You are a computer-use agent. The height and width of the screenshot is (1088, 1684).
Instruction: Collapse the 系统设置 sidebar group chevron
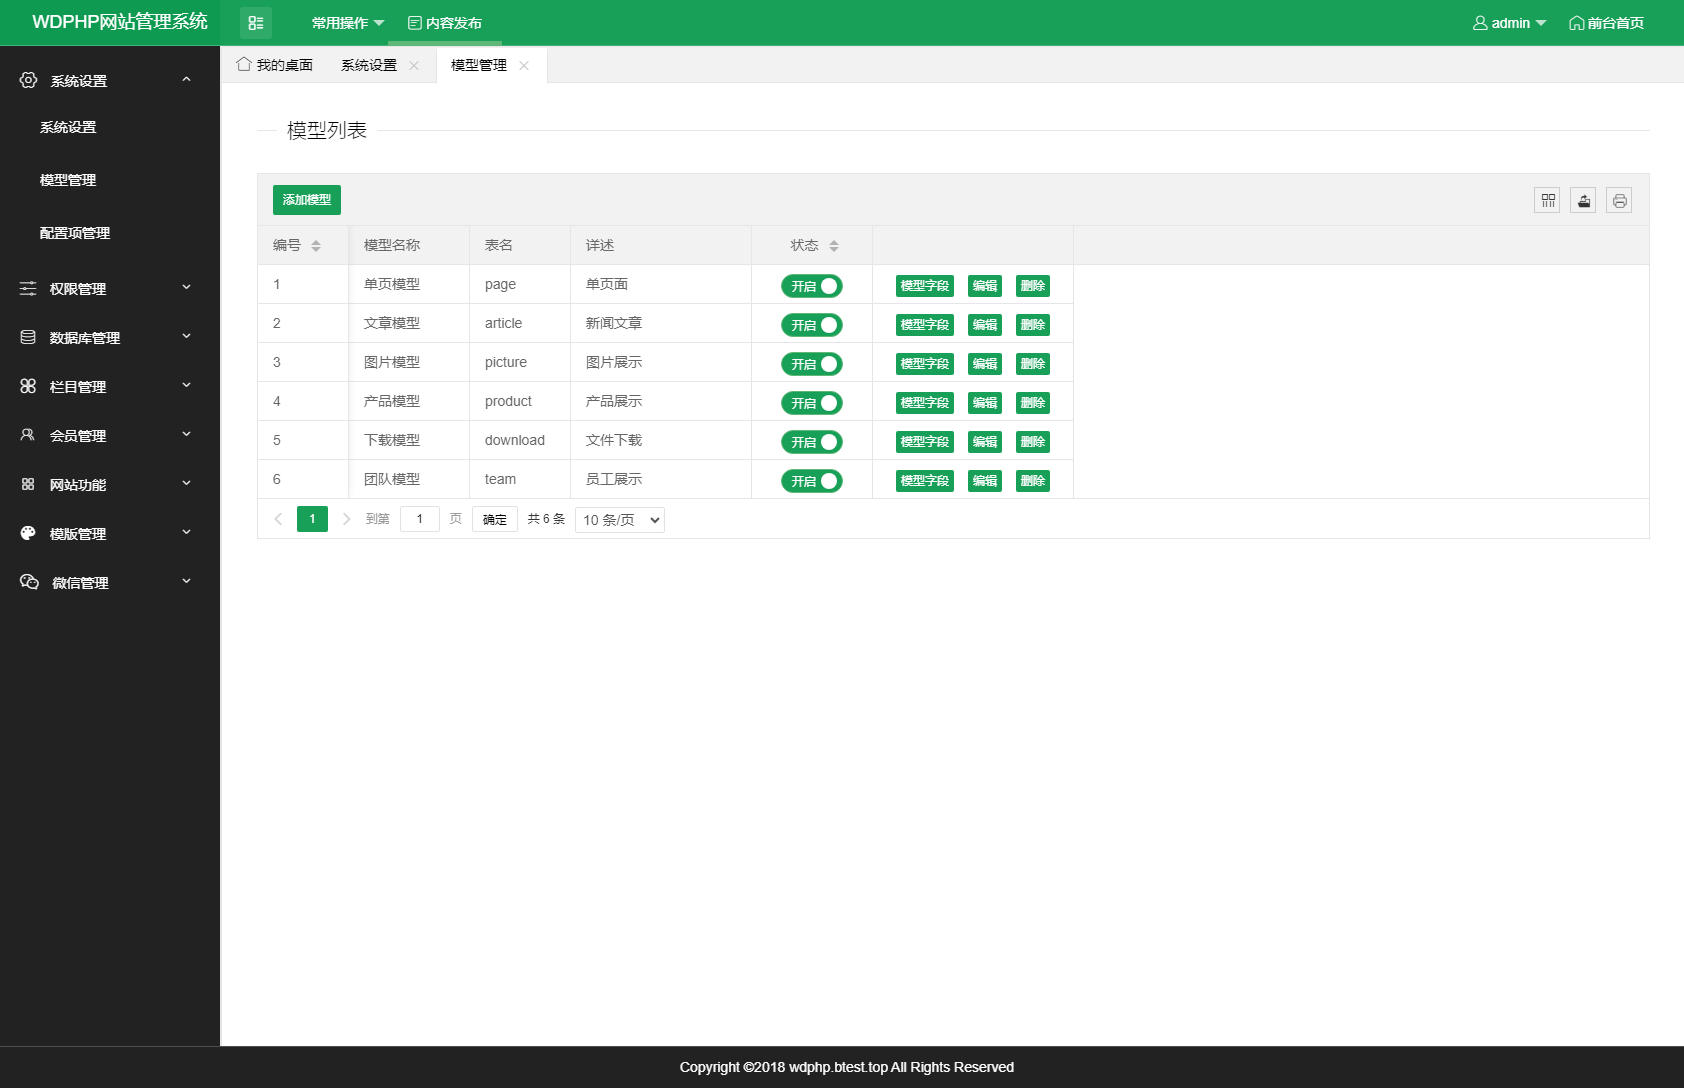(186, 80)
